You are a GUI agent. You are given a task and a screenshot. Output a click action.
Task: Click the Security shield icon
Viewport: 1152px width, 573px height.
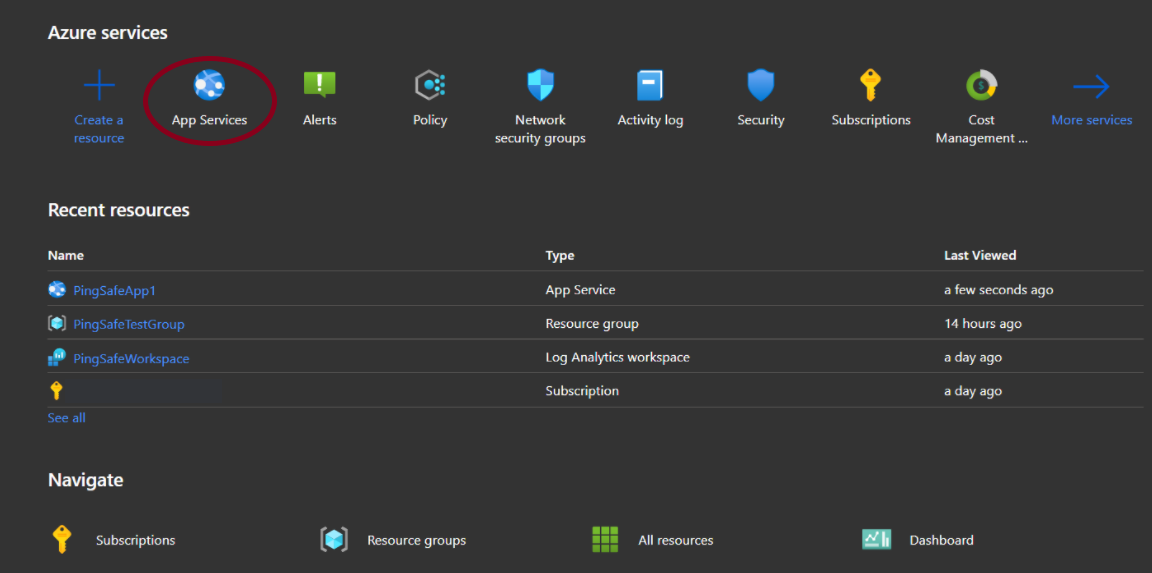click(761, 87)
